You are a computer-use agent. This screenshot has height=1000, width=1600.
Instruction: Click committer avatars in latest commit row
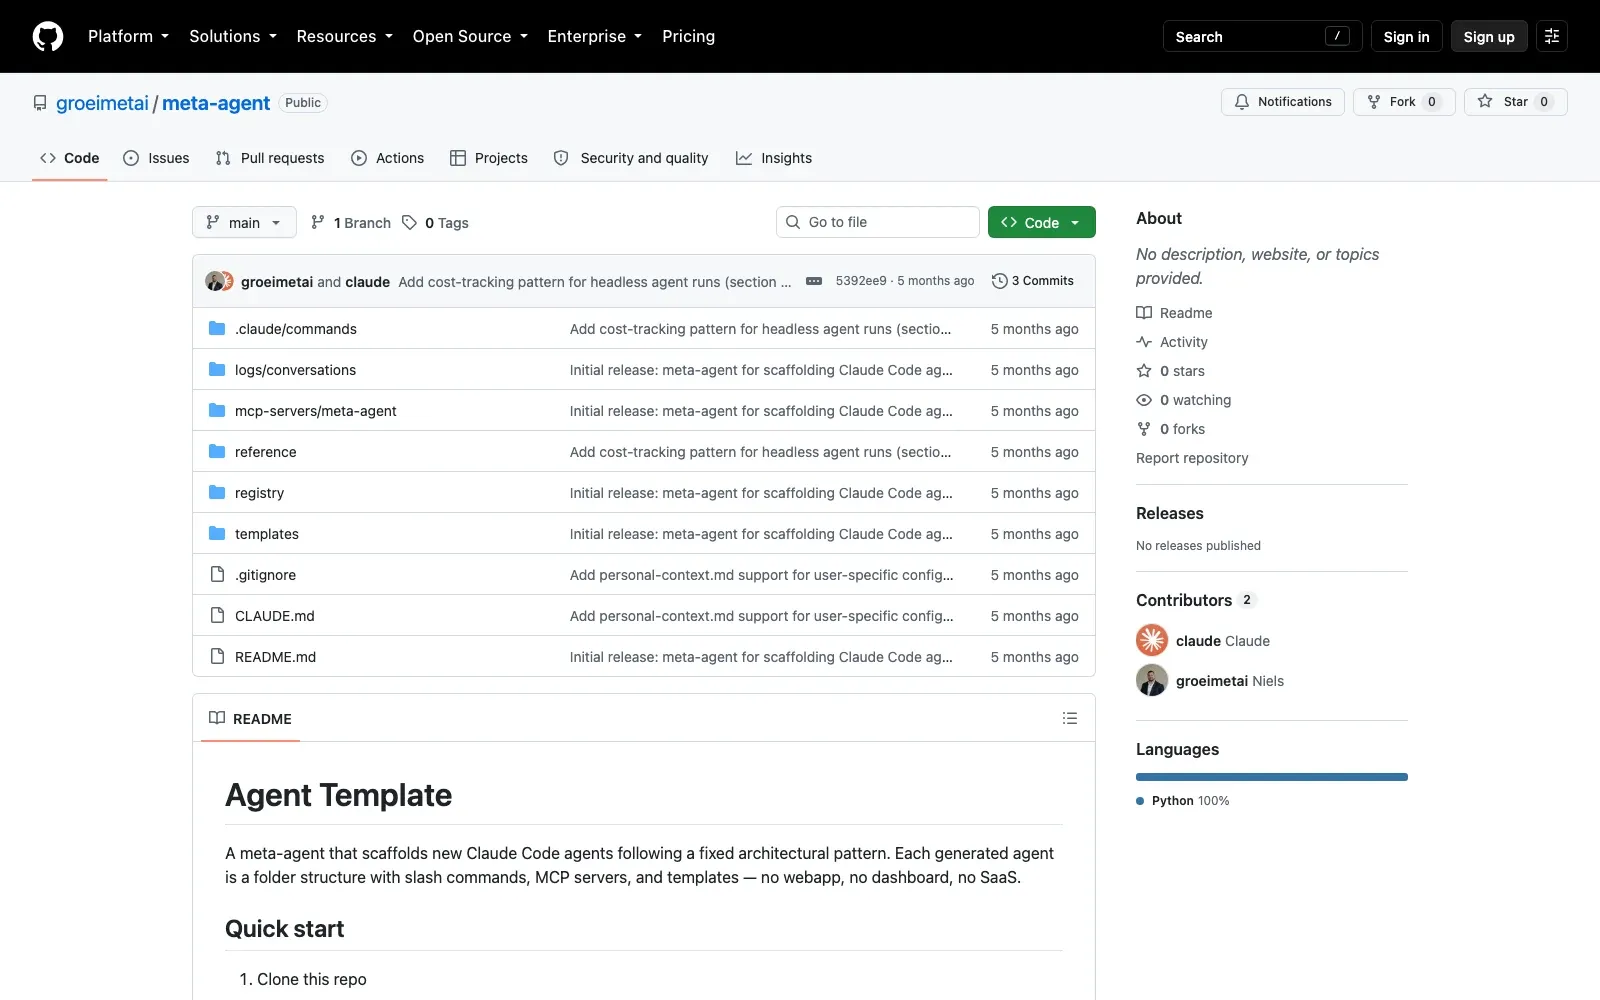coord(219,281)
